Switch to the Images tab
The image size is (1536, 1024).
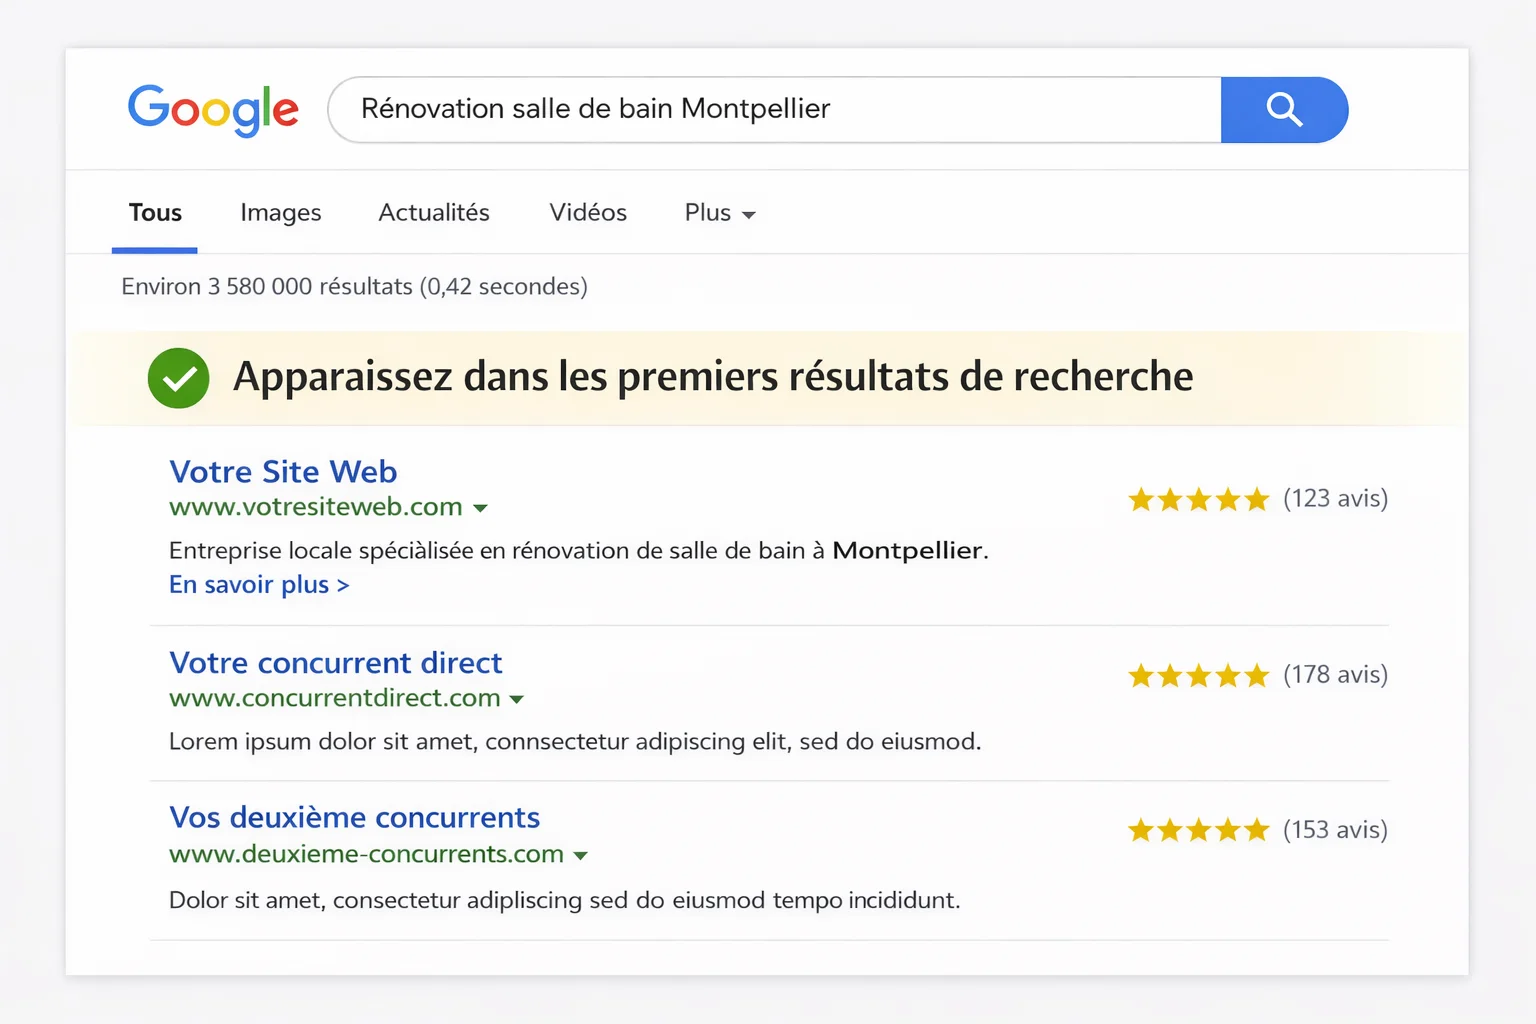(281, 213)
